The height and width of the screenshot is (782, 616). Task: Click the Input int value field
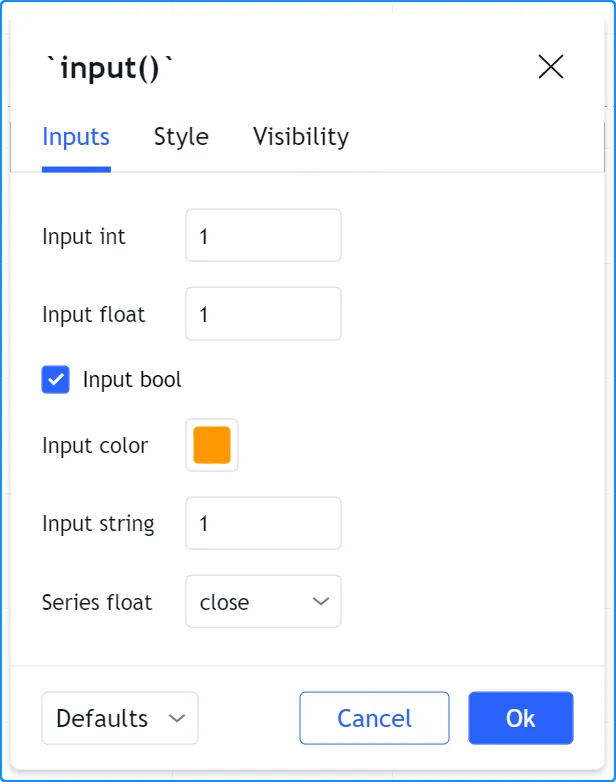coord(263,236)
